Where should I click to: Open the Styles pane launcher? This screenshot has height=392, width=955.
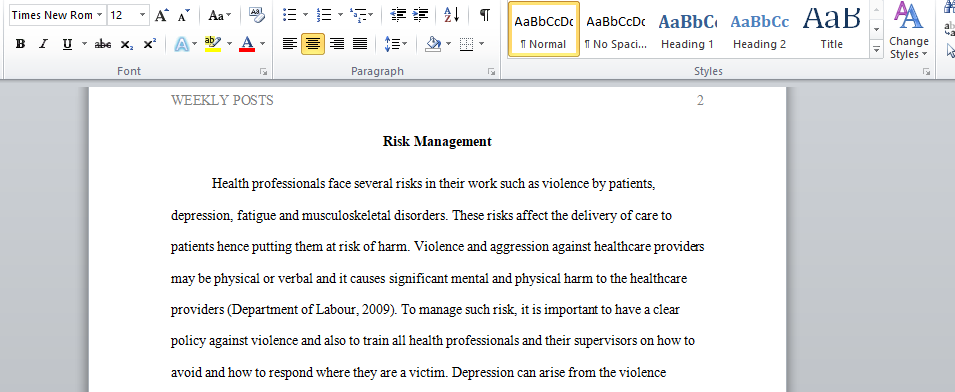coord(926,72)
